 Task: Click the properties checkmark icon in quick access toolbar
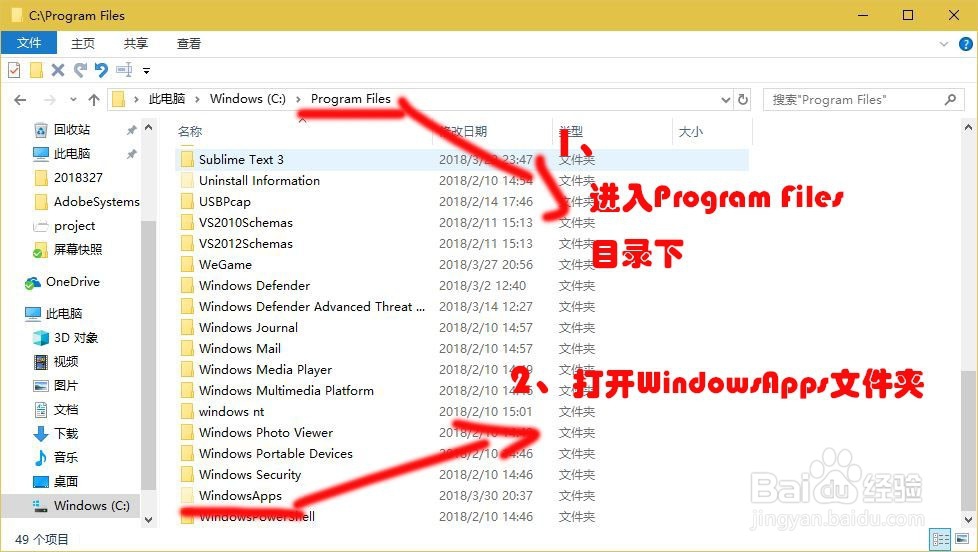pos(14,70)
